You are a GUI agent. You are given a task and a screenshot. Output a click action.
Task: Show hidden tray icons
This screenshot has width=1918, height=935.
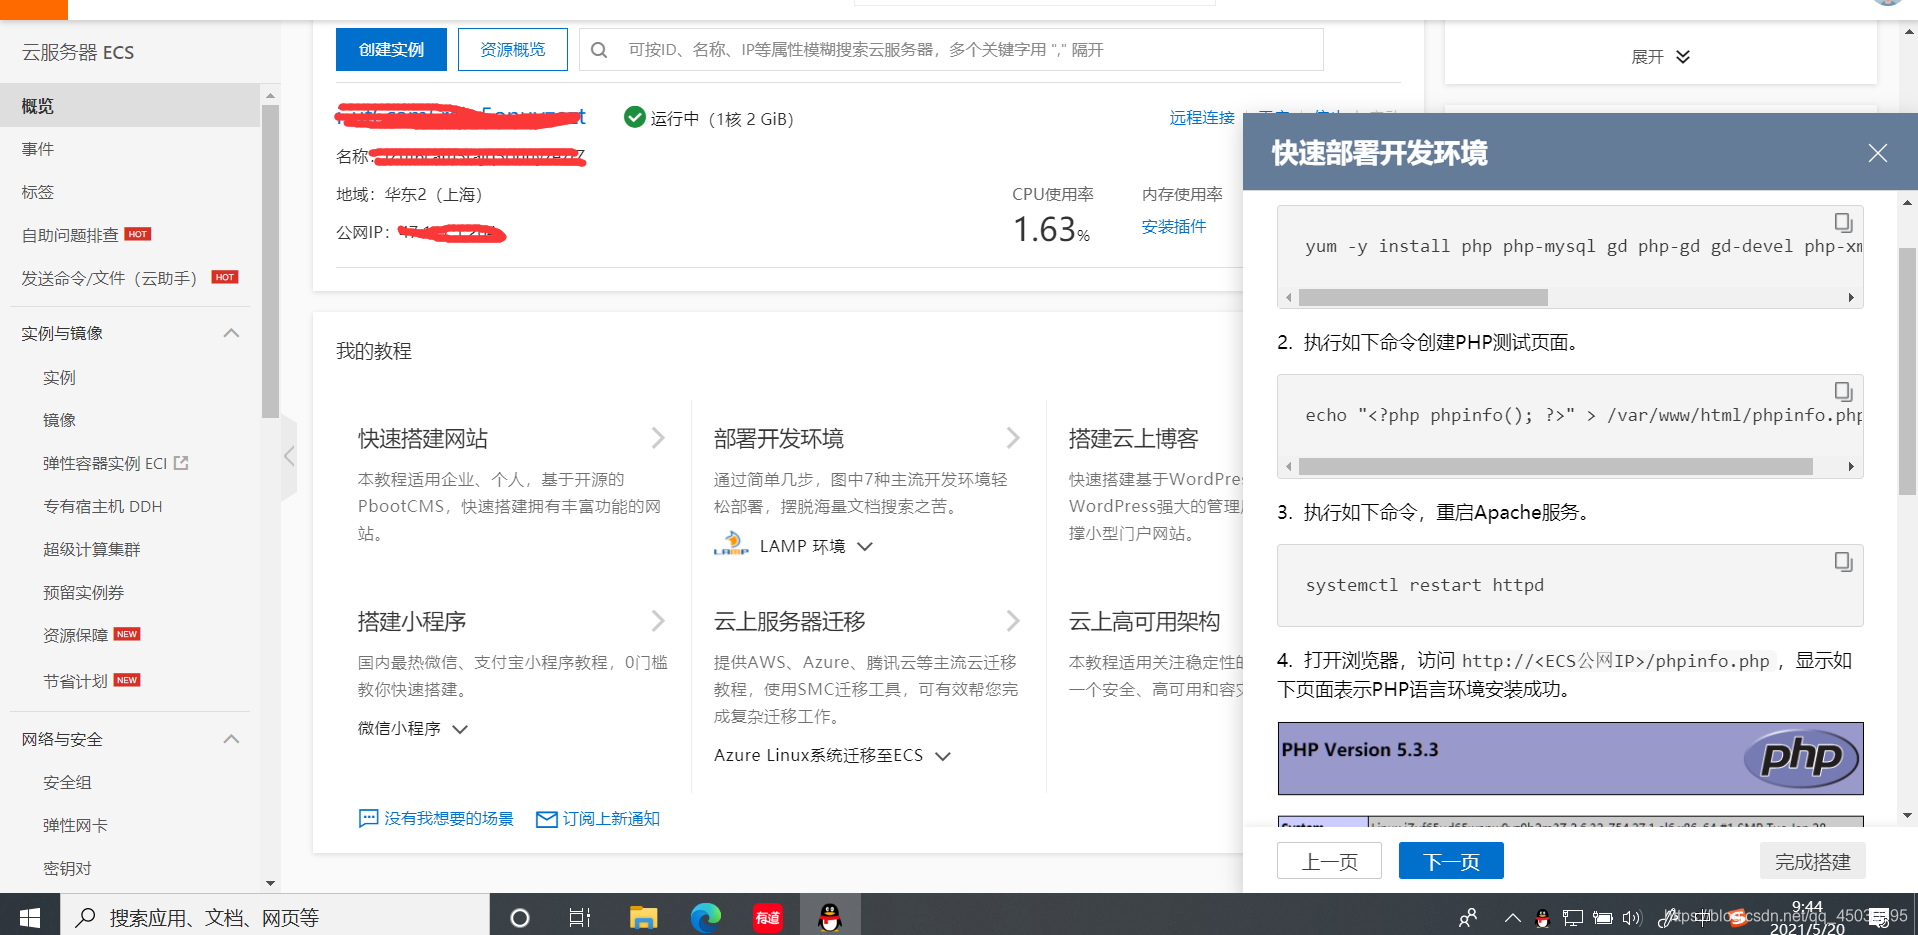click(1512, 918)
